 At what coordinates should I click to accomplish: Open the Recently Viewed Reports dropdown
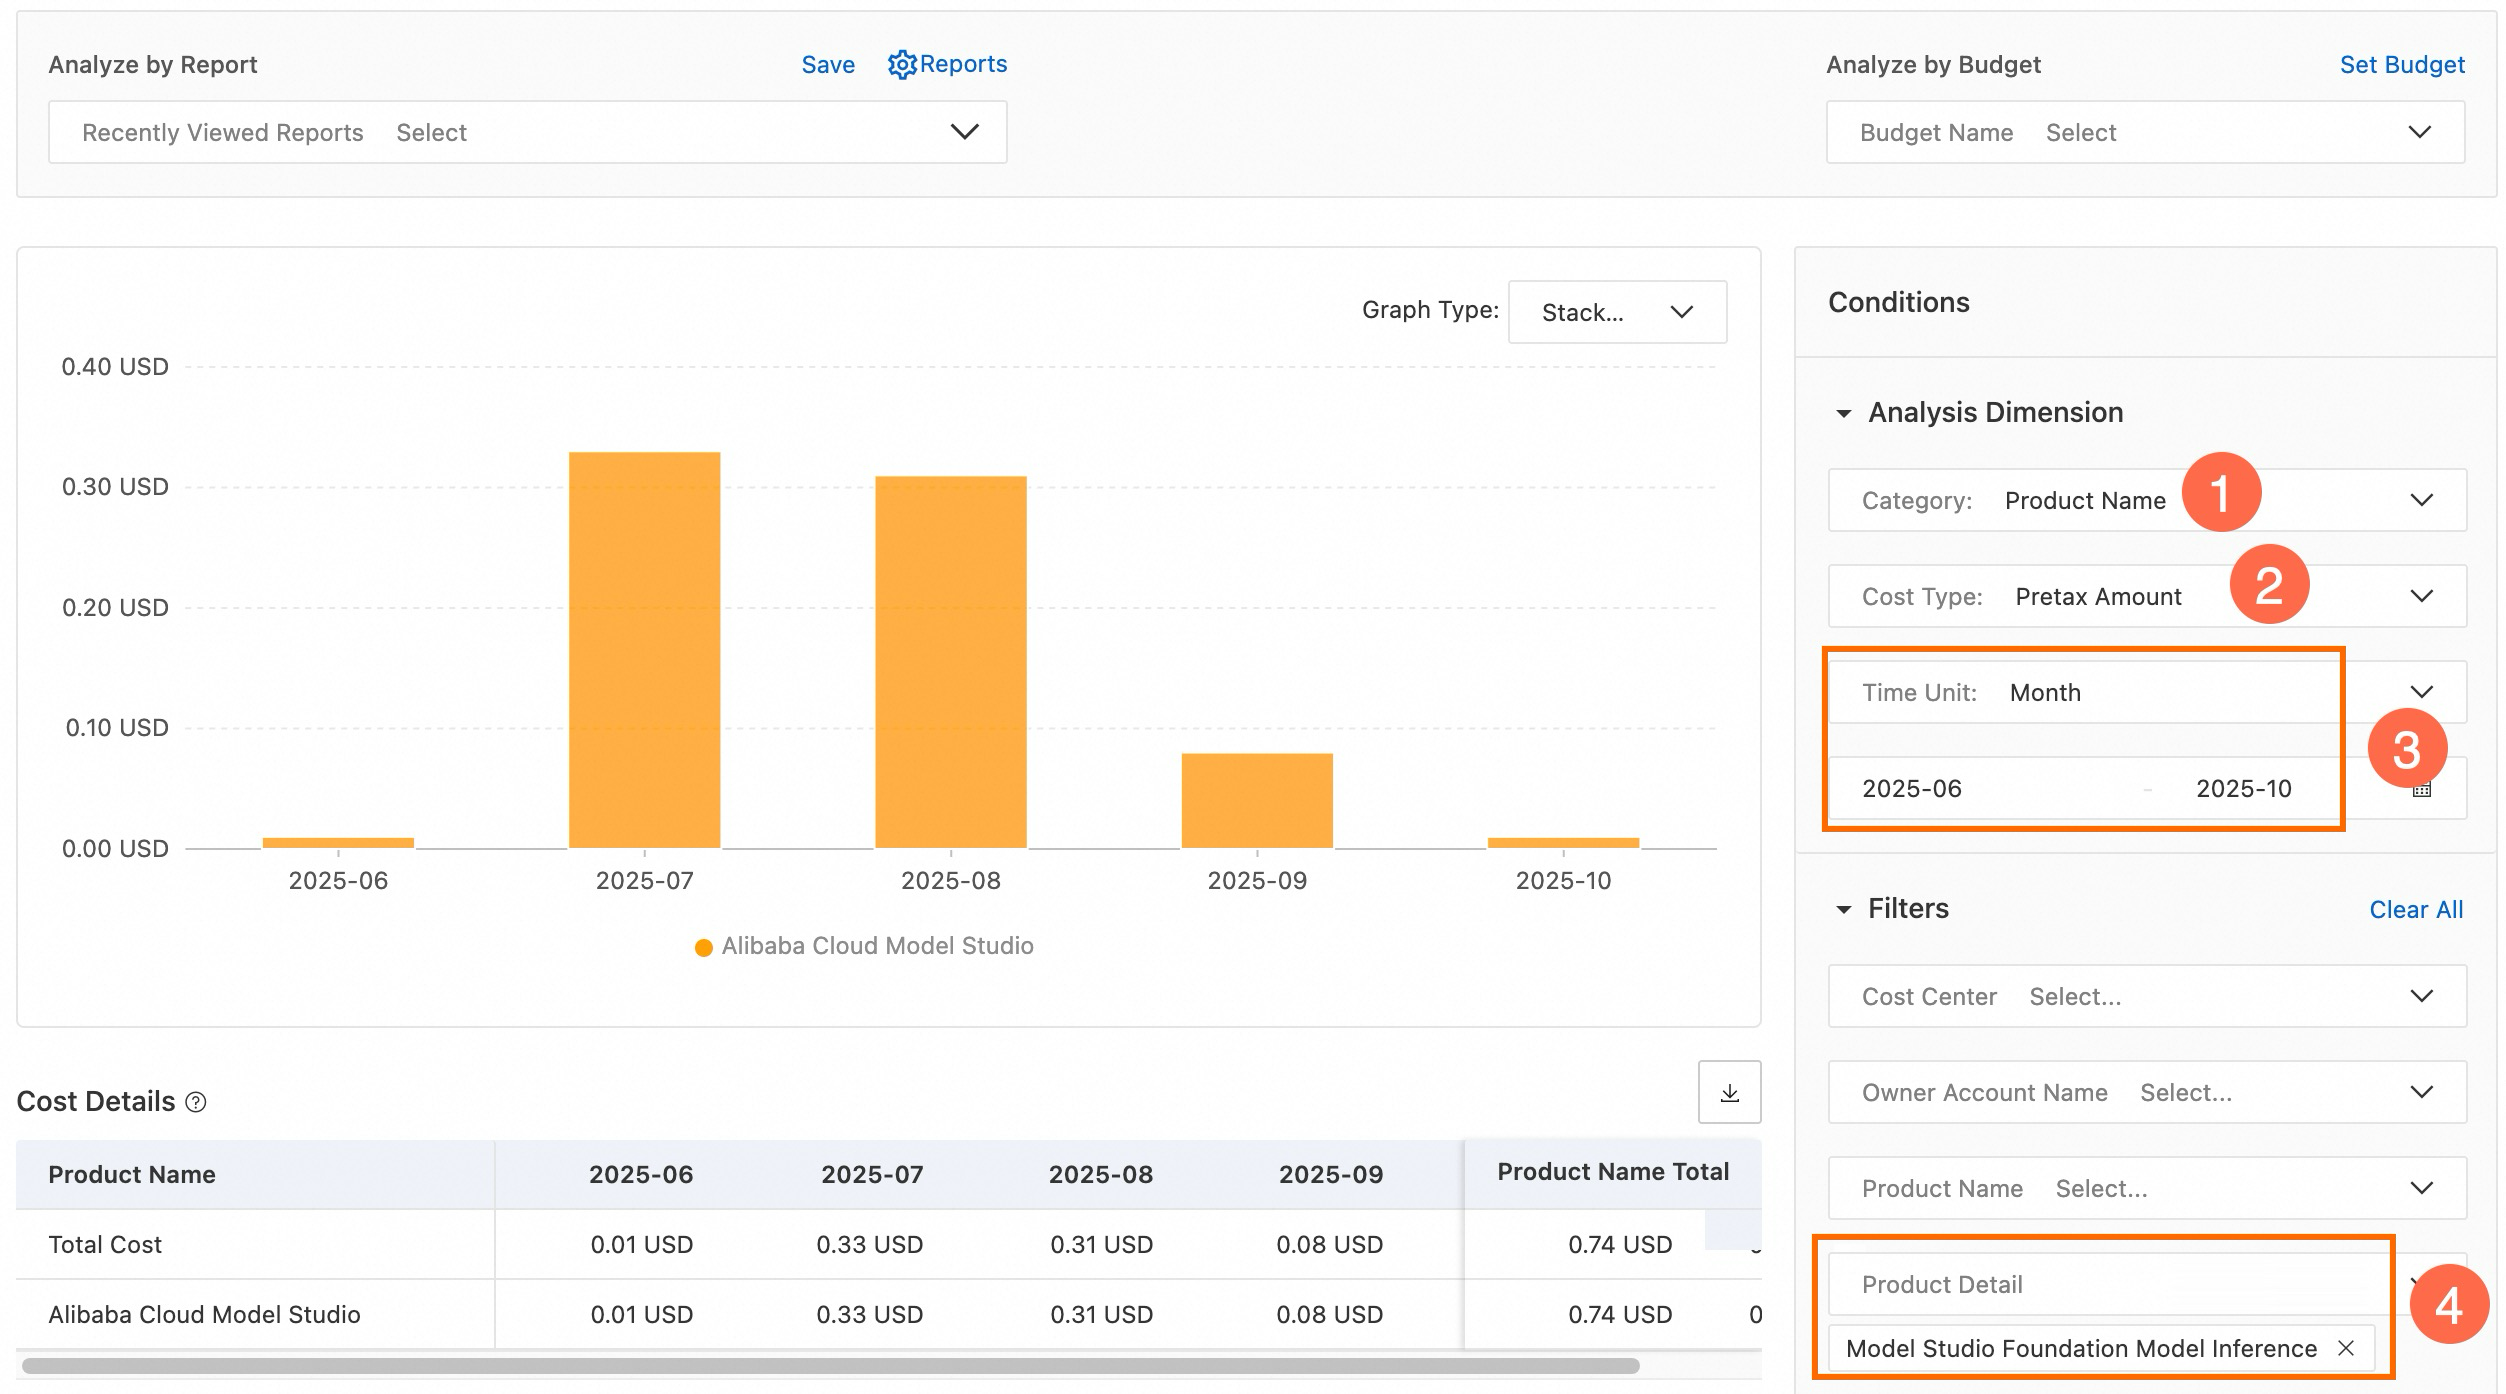pos(527,132)
